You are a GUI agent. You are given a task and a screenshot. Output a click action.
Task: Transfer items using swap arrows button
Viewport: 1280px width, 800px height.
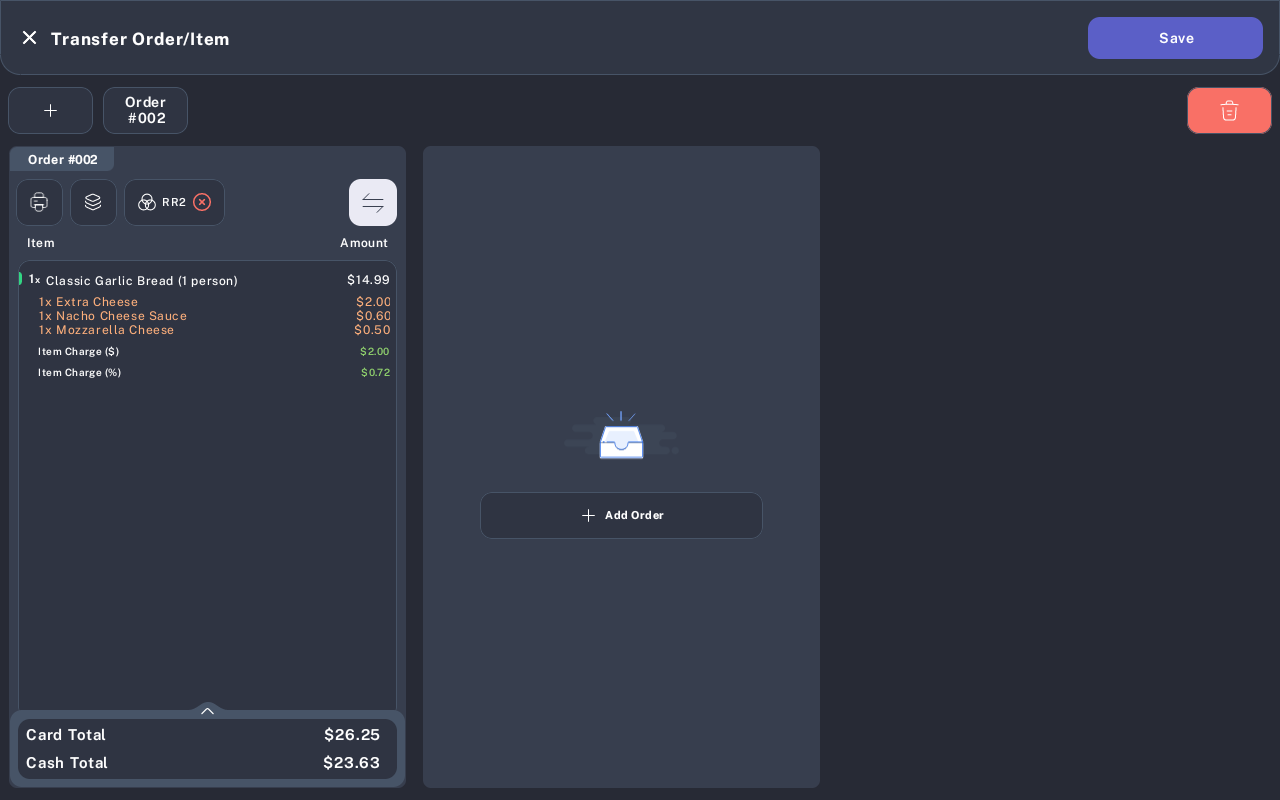[373, 202]
